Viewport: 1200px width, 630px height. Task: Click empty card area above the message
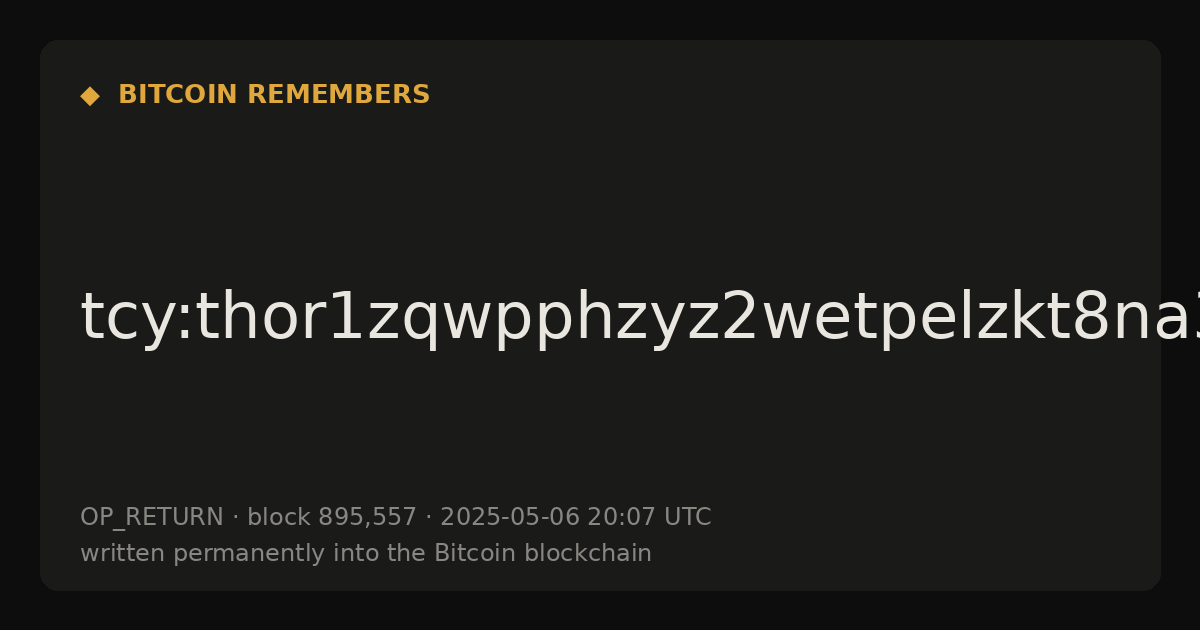pyautogui.click(x=600, y=190)
